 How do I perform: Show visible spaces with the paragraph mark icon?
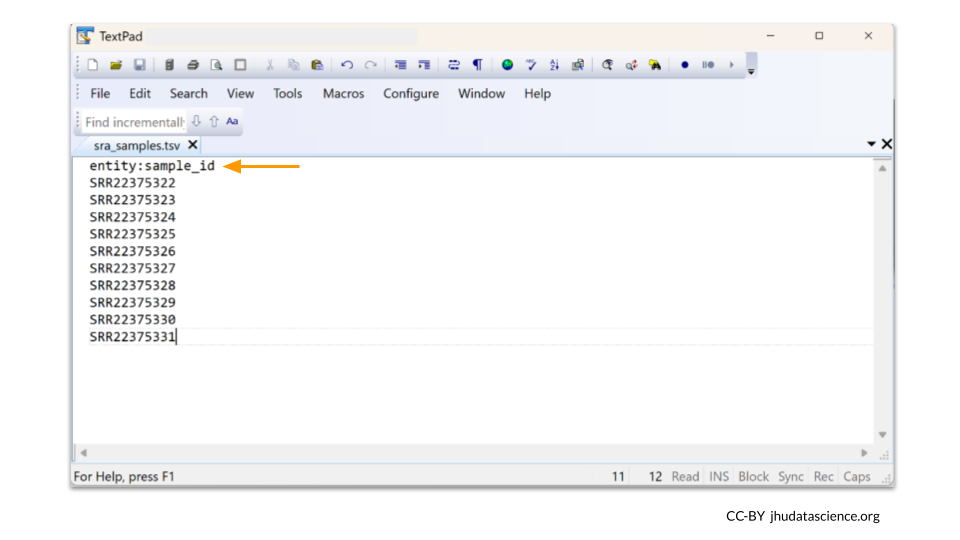(478, 65)
